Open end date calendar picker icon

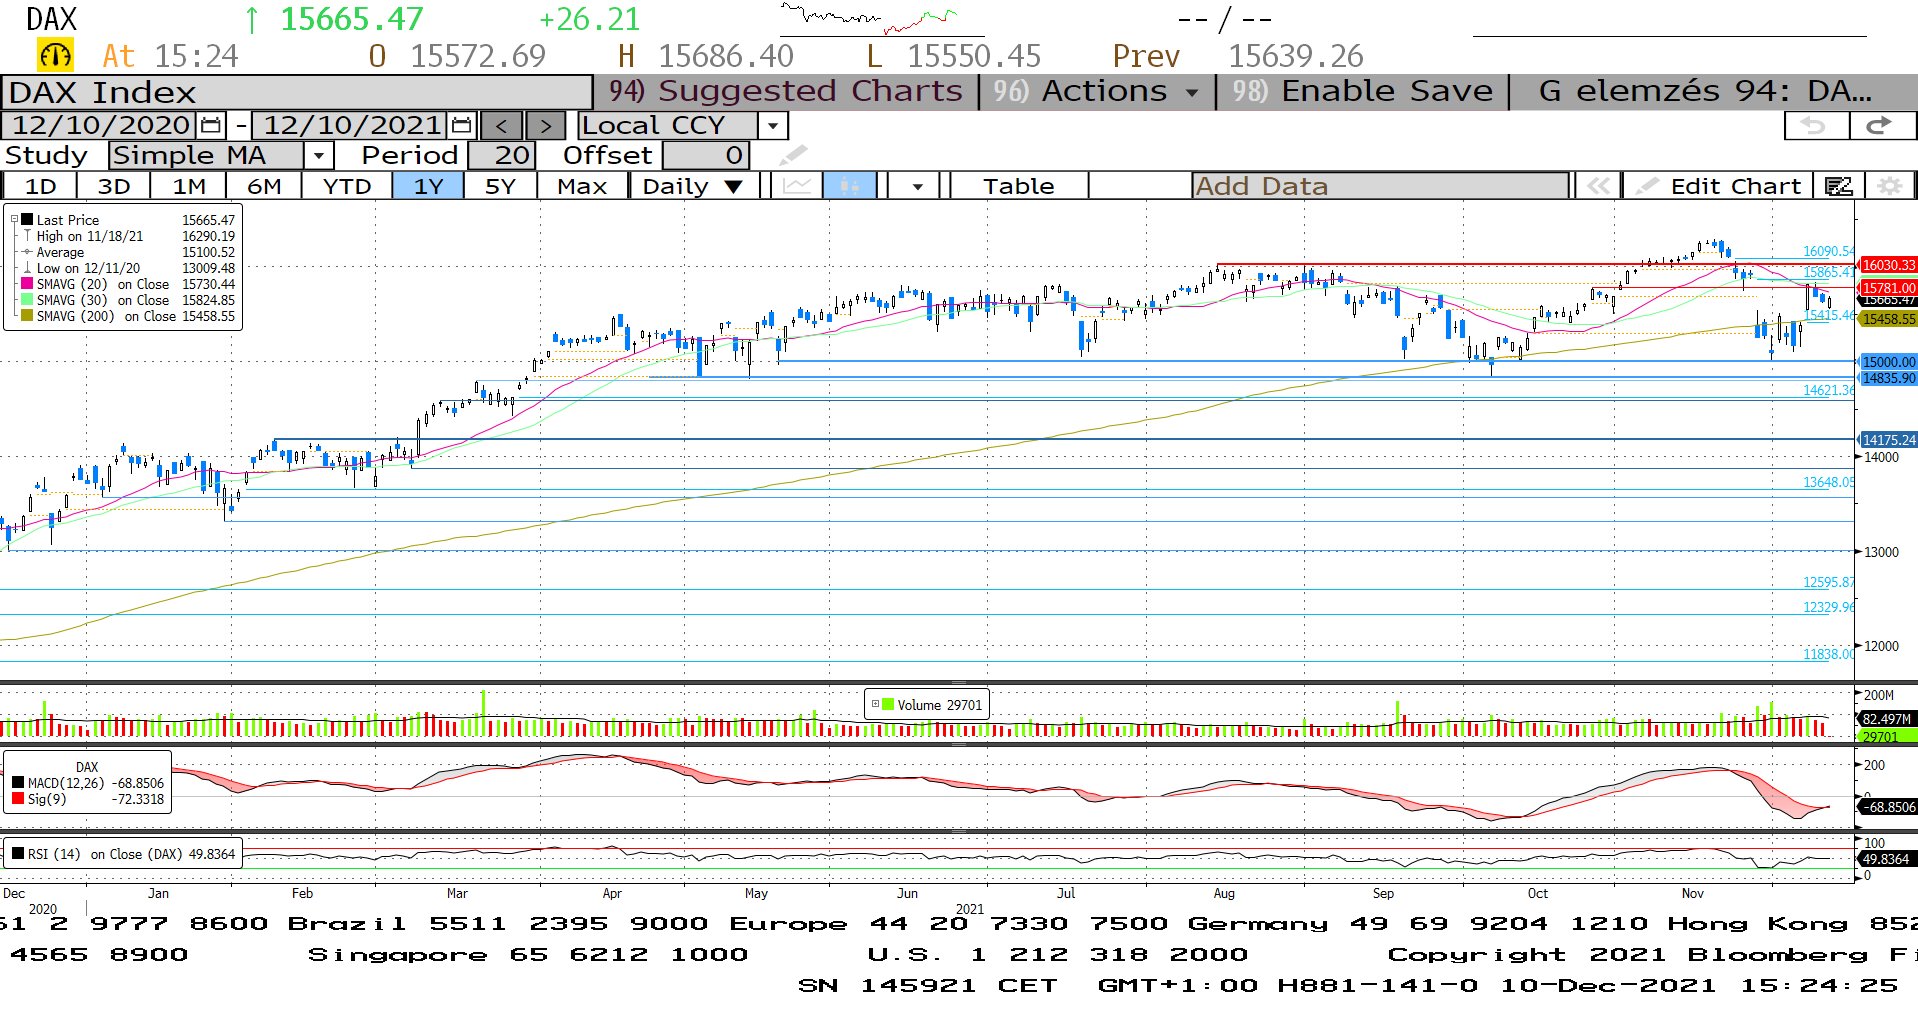coord(461,126)
